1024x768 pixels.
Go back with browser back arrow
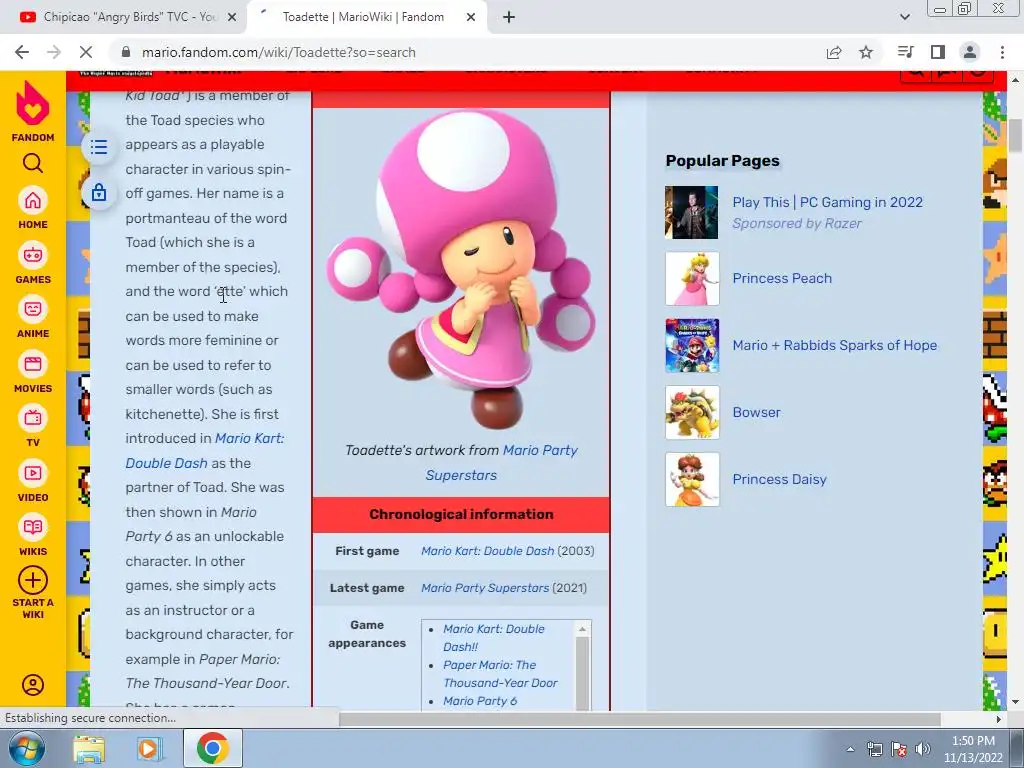pos(22,52)
